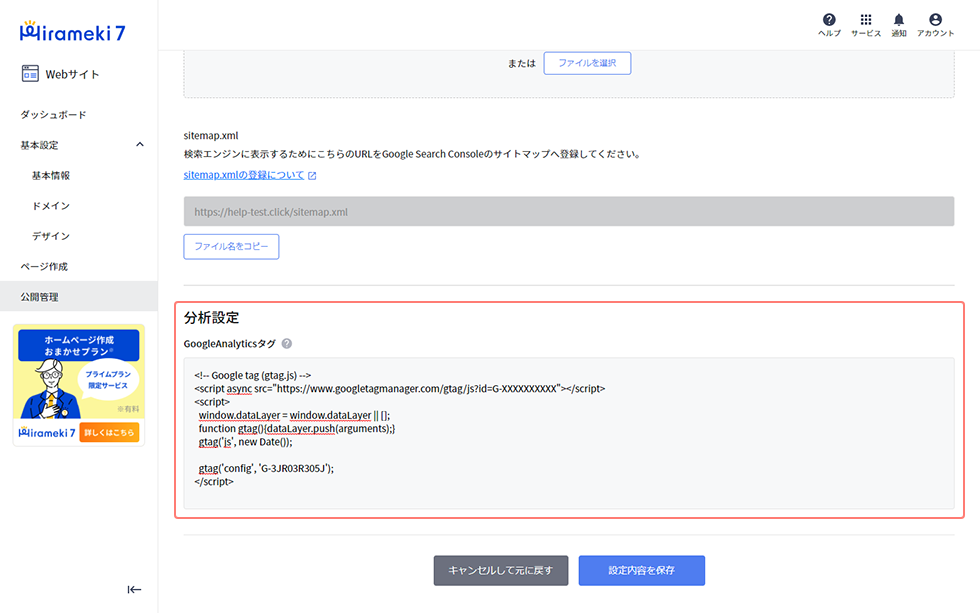This screenshot has height=613, width=980.
Task: Click the Web site window icon
Action: 30,74
